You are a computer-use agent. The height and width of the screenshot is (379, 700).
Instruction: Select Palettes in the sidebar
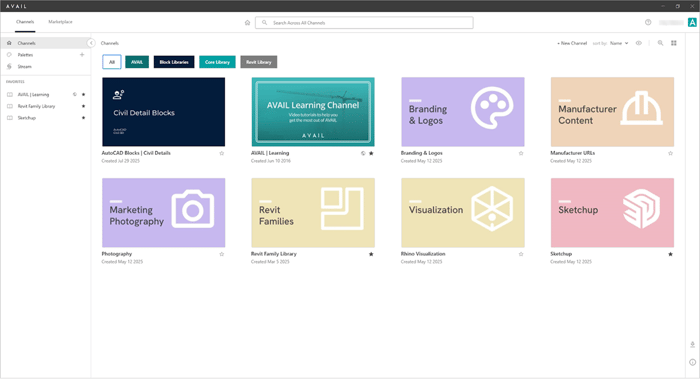[x=25, y=55]
